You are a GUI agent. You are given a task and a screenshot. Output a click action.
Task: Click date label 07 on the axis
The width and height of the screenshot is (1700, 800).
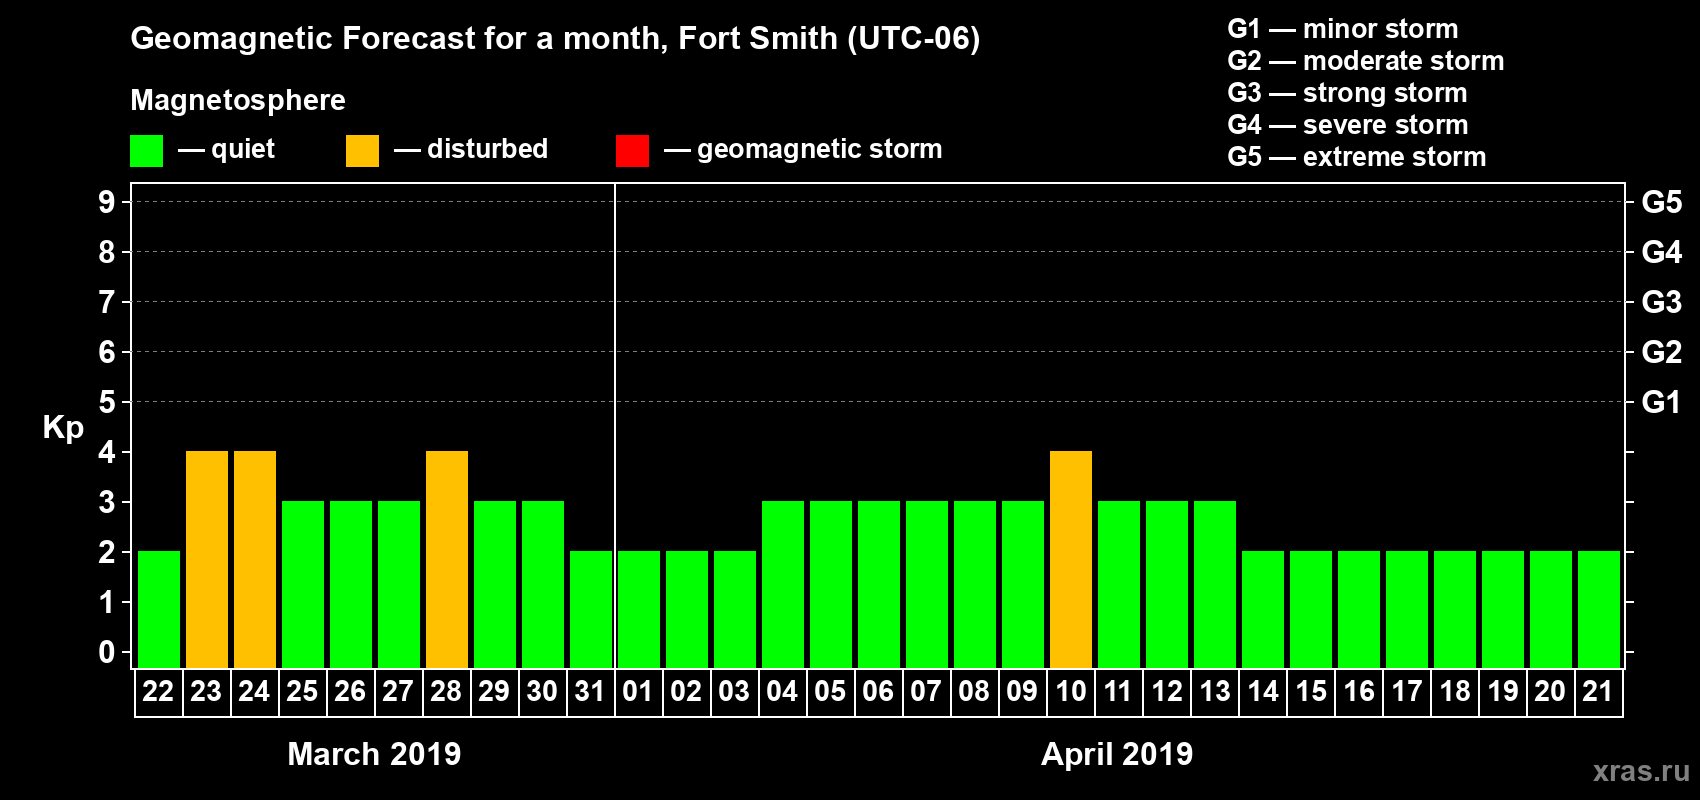coord(926,691)
